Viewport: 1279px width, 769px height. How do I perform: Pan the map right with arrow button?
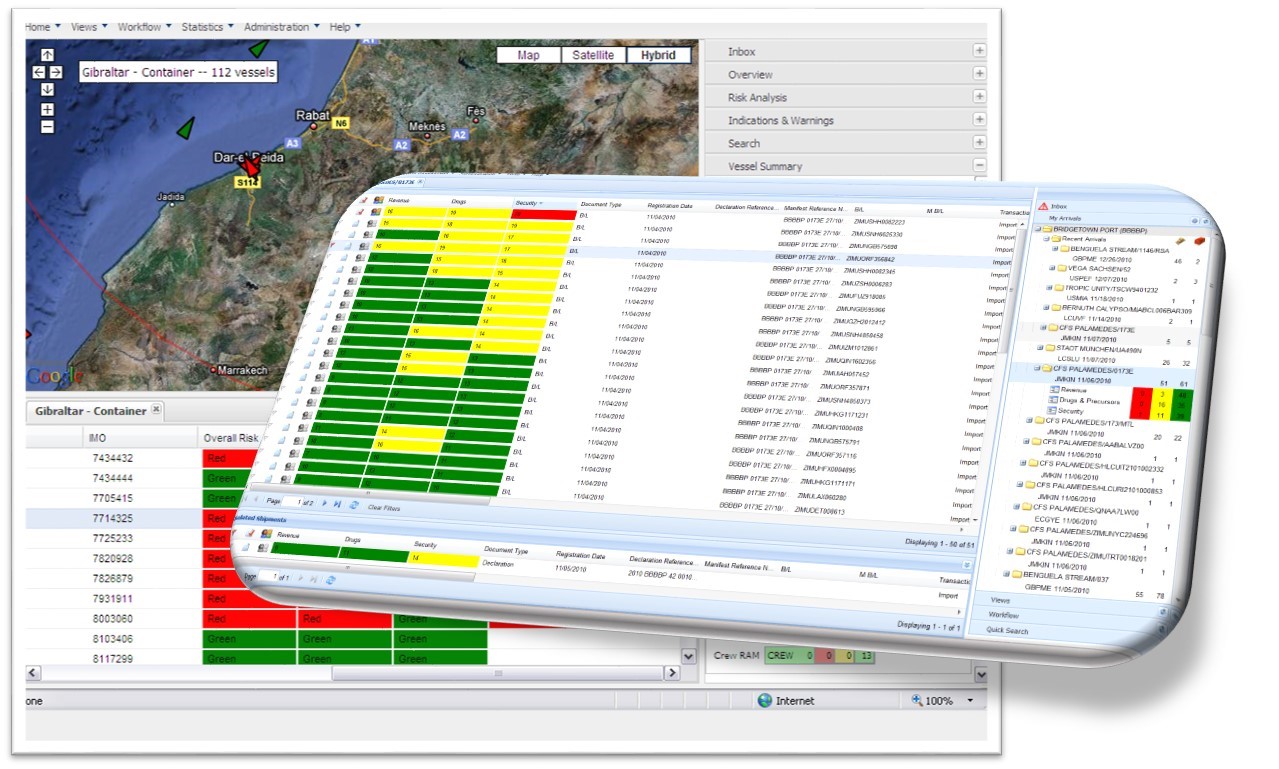[x=56, y=72]
